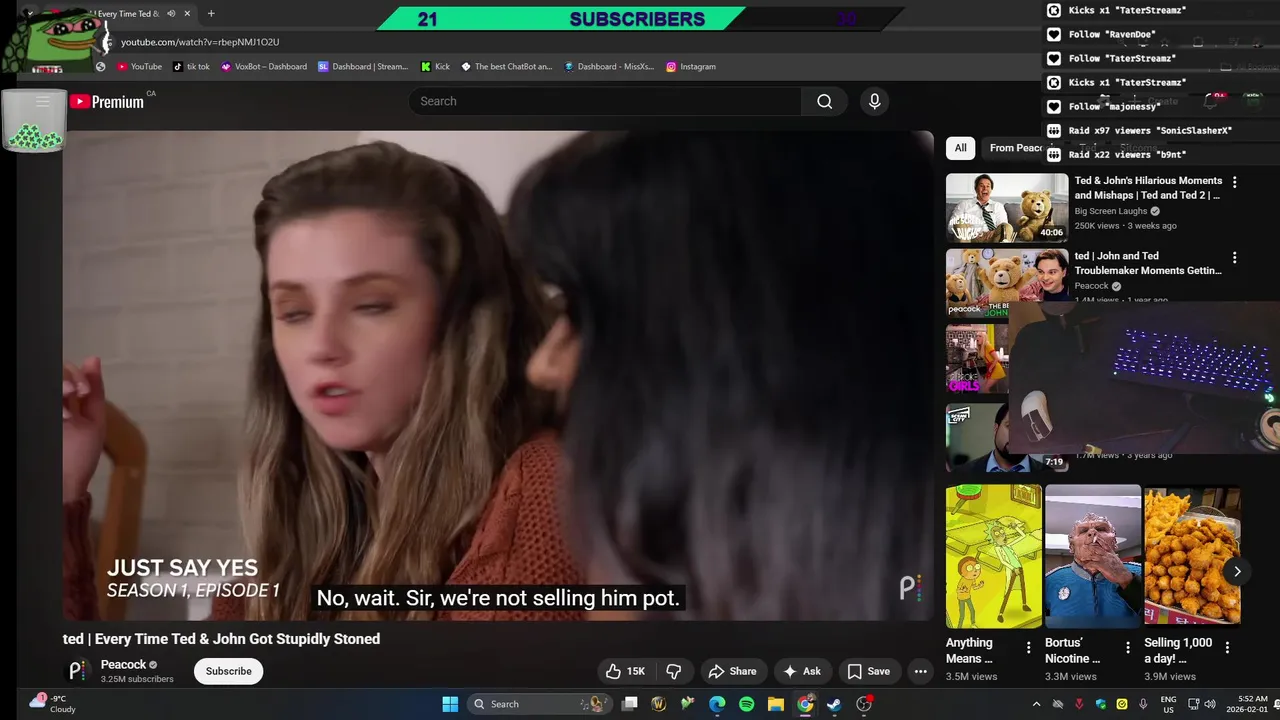
Task: Open the Peacock channel name link
Action: (124, 664)
